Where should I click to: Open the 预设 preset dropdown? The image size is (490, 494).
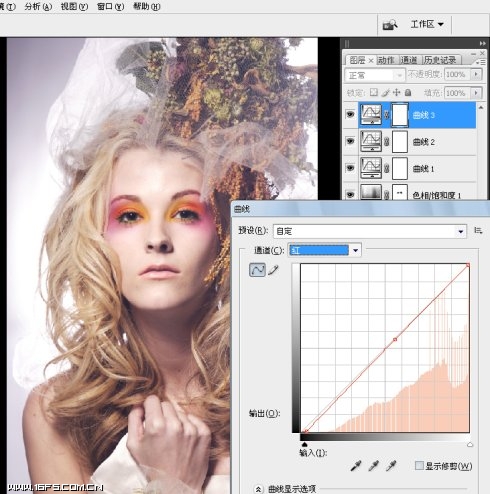coord(370,231)
